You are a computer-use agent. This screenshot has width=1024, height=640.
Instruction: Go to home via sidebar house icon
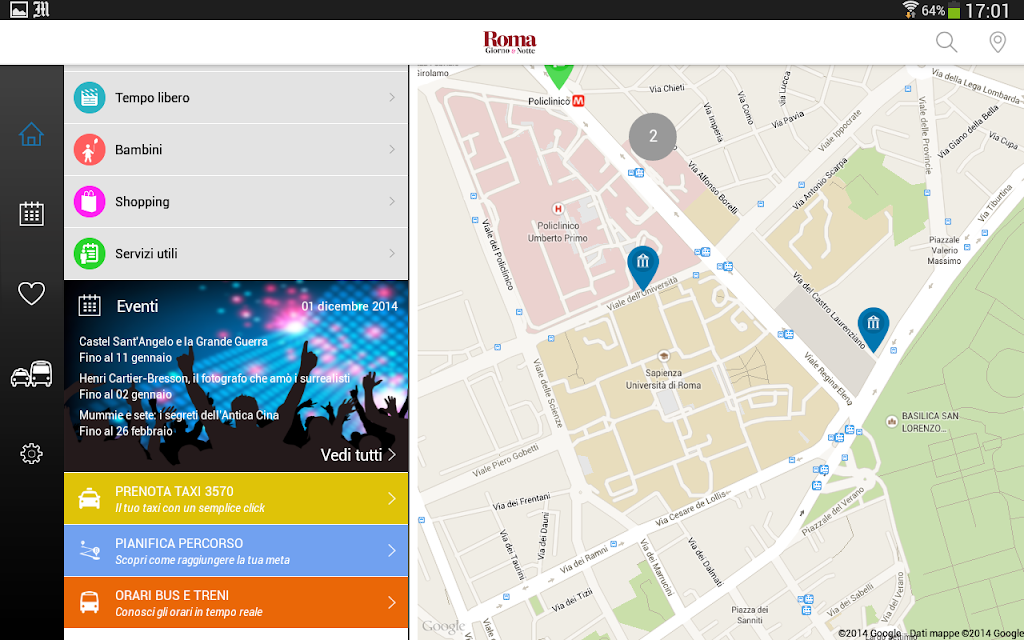31,135
